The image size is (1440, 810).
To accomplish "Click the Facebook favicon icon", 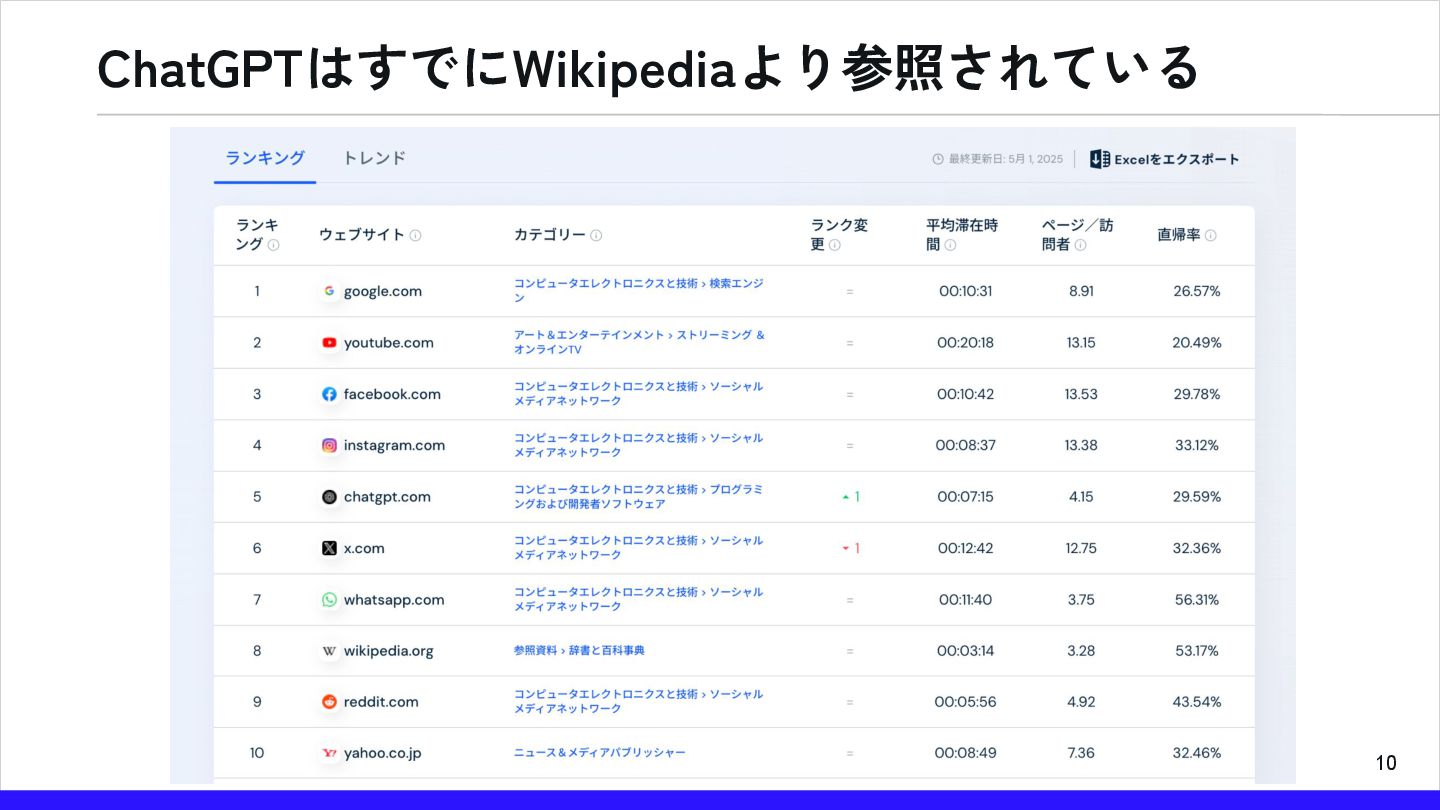I will tap(329, 394).
